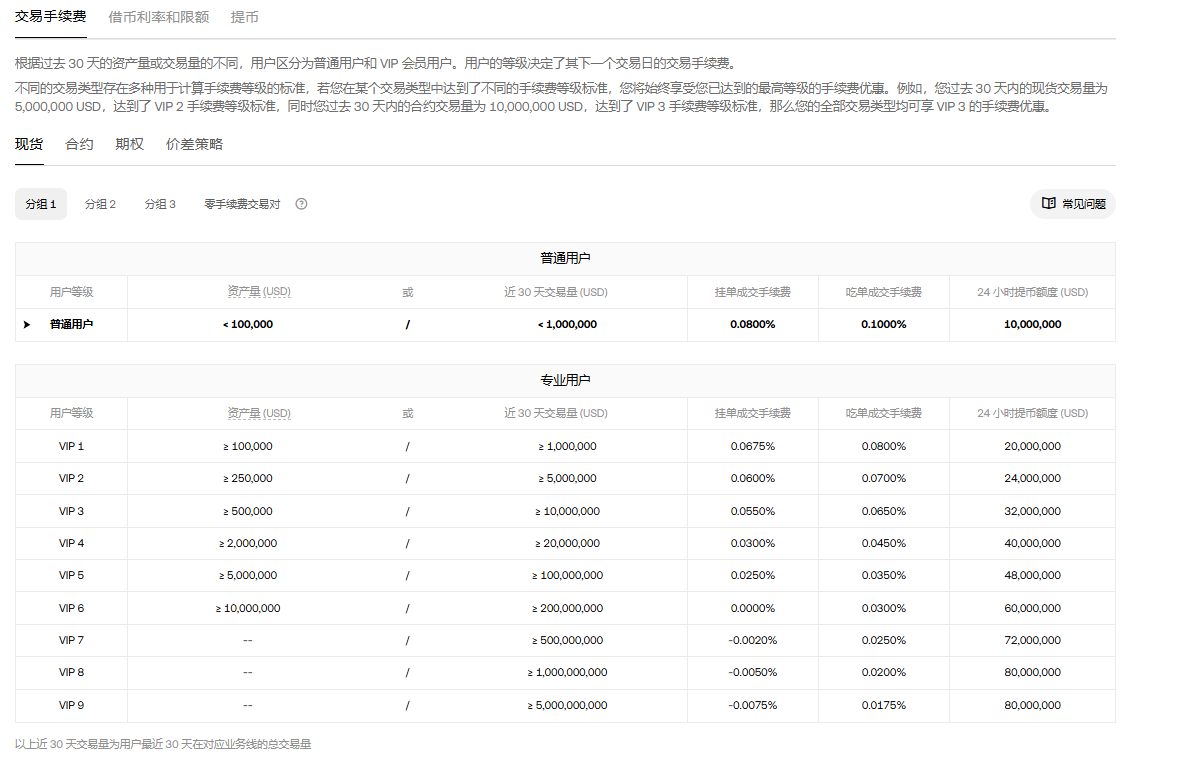The height and width of the screenshot is (765, 1203).
Task: Open the 价差策略 tab
Action: point(194,144)
